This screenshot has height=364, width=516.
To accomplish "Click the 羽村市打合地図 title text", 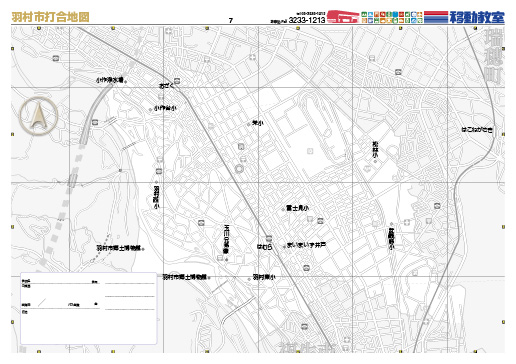I will point(50,17).
